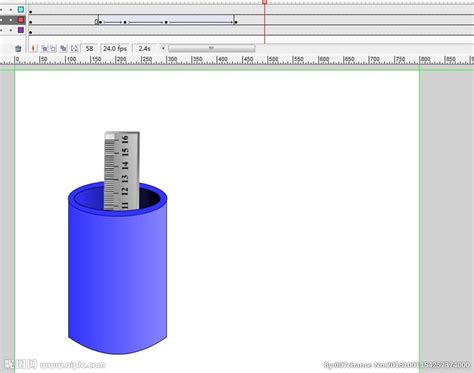Toggle the red layer outline color box
474x373 pixels.
point(21,20)
